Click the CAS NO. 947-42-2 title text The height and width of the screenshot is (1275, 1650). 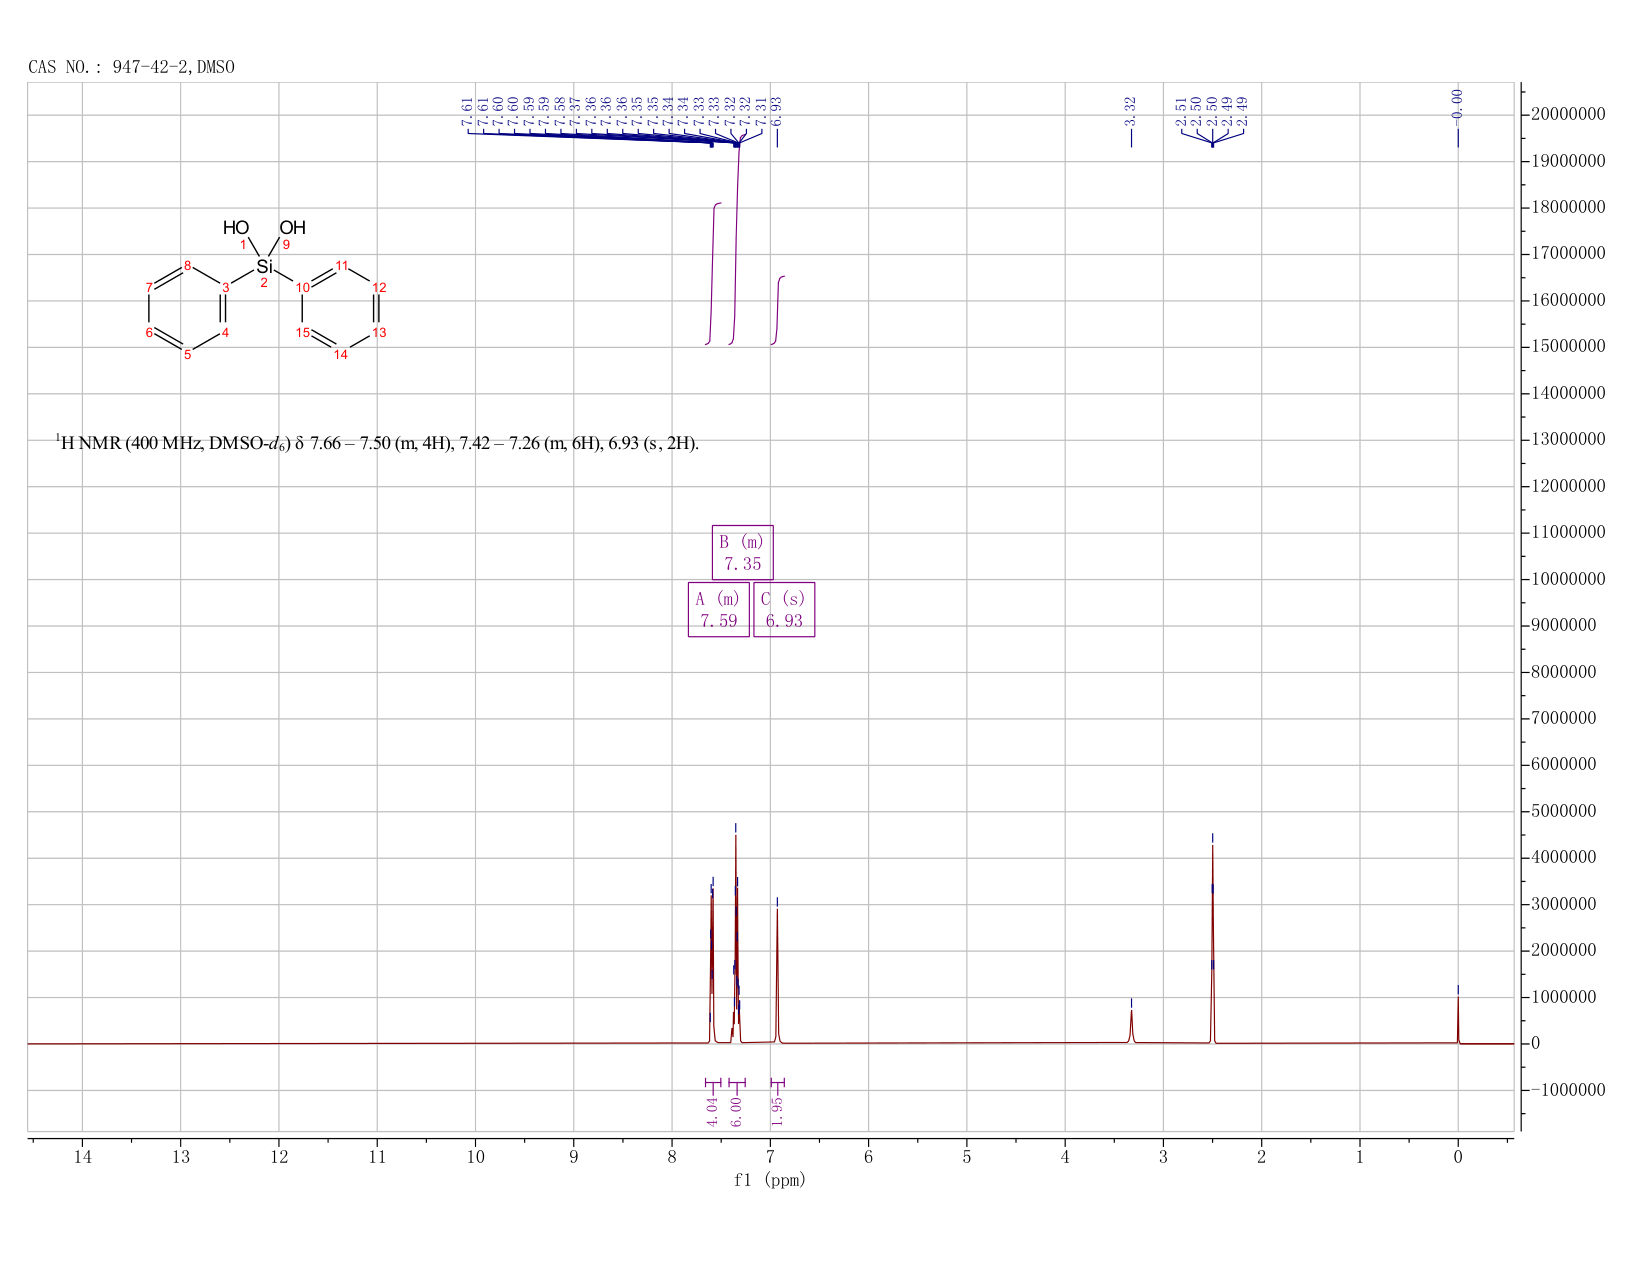(x=131, y=67)
